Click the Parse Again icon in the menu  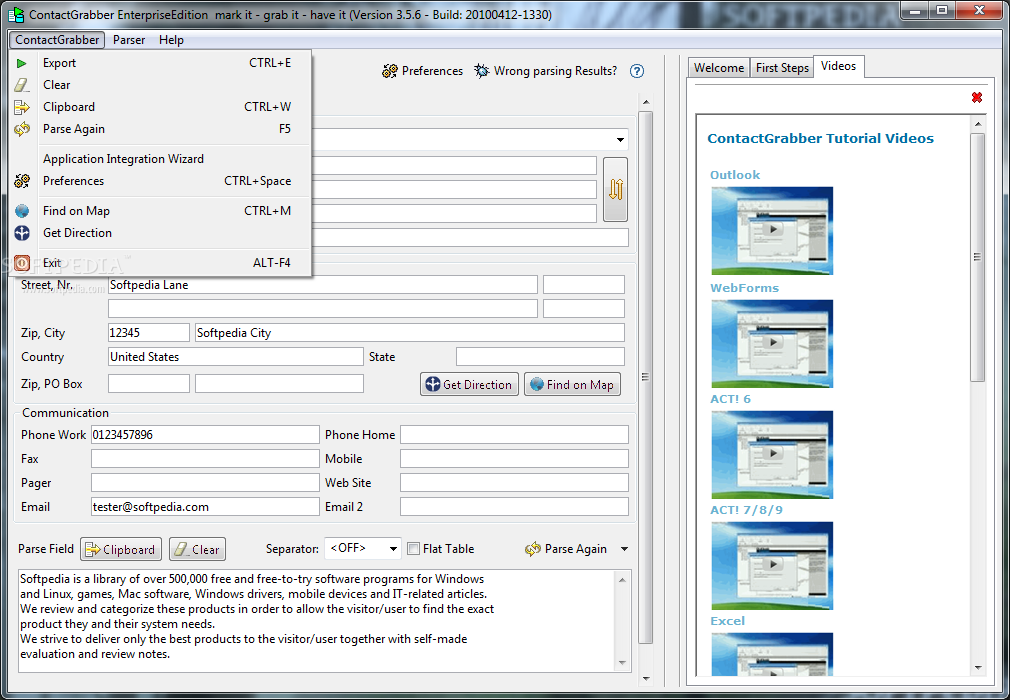click(x=22, y=129)
